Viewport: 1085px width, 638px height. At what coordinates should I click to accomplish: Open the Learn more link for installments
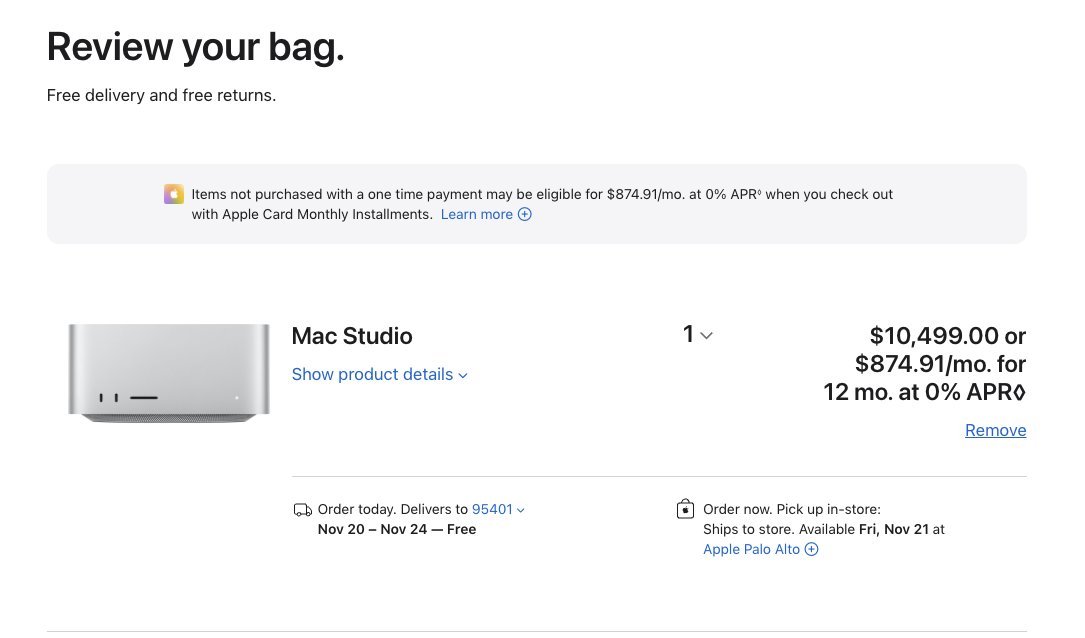(x=476, y=214)
